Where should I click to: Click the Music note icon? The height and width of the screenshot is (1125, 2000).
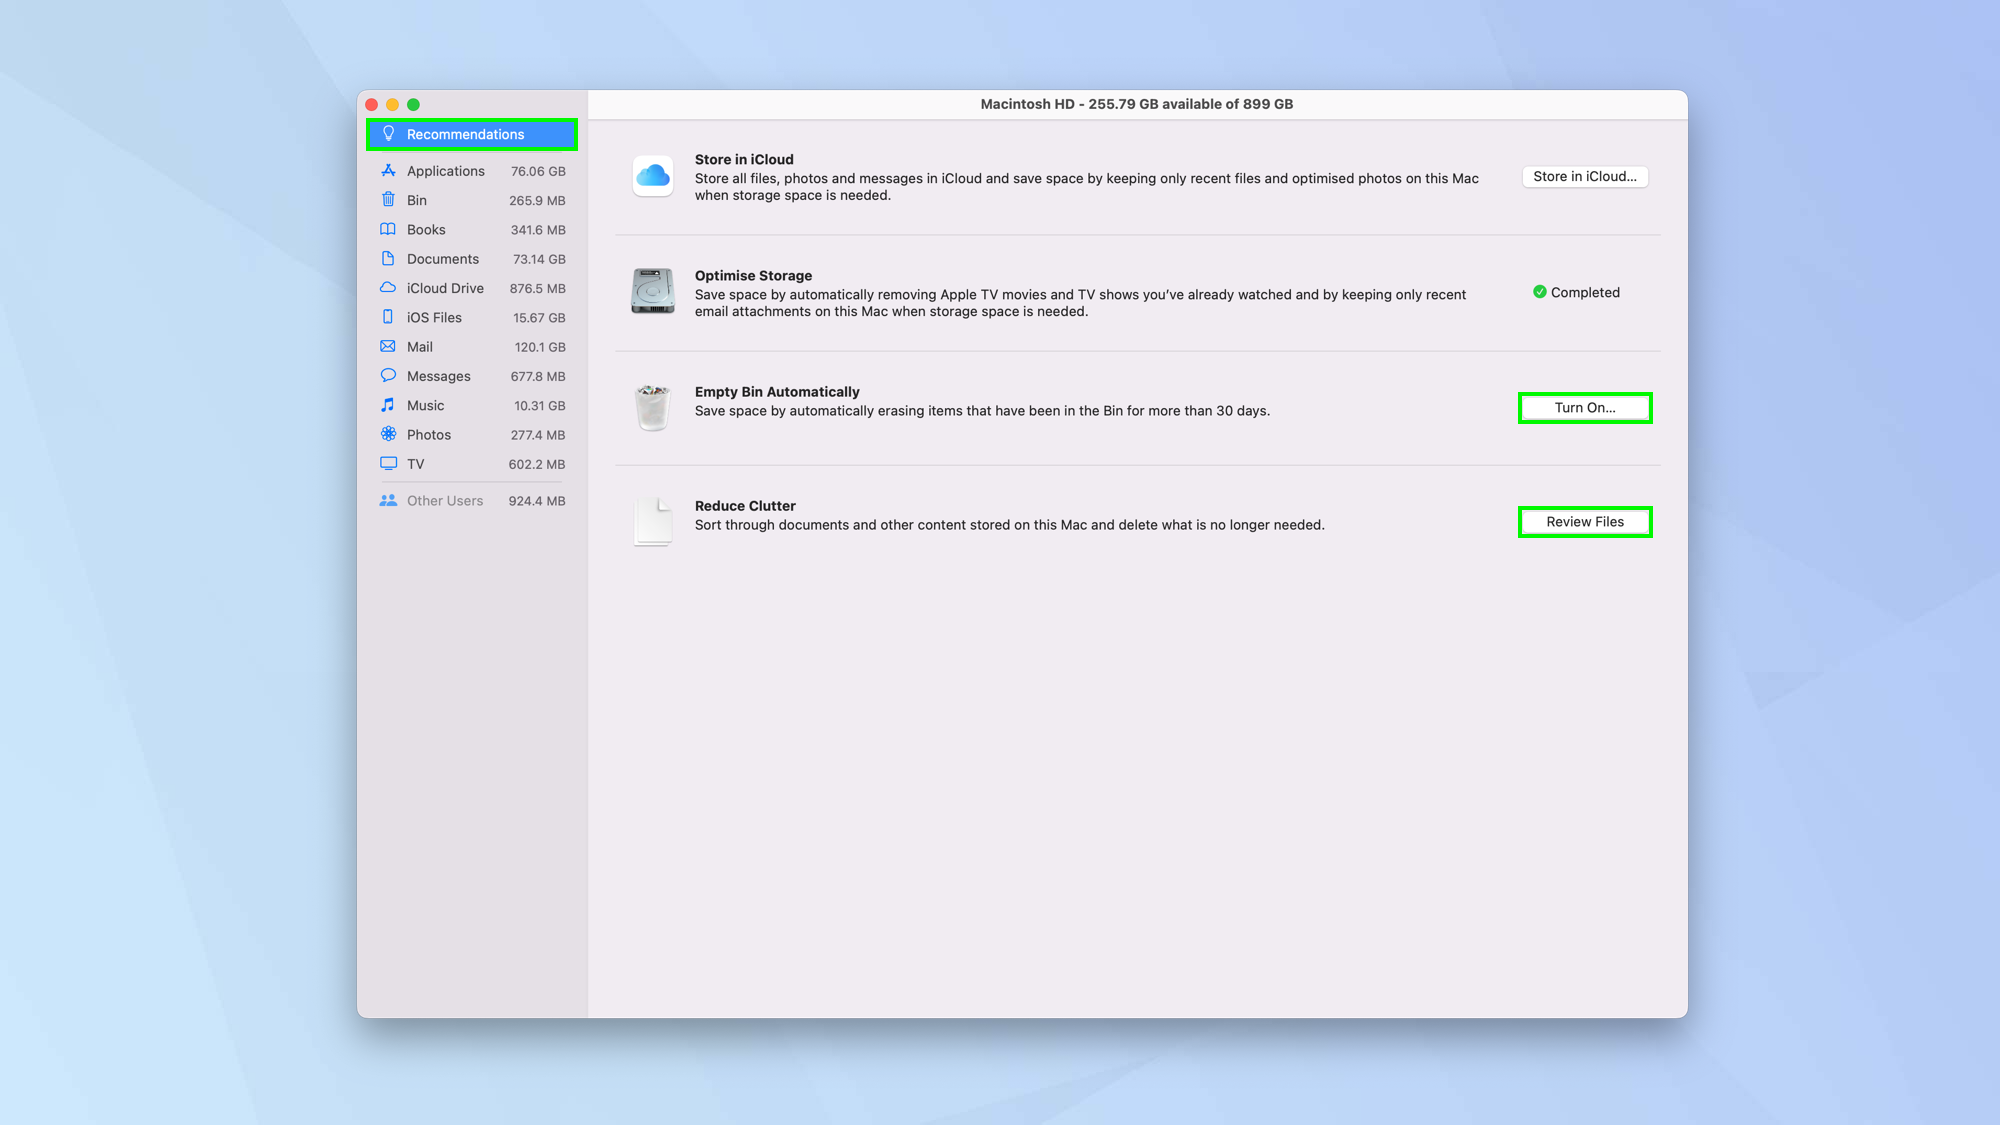[388, 405]
